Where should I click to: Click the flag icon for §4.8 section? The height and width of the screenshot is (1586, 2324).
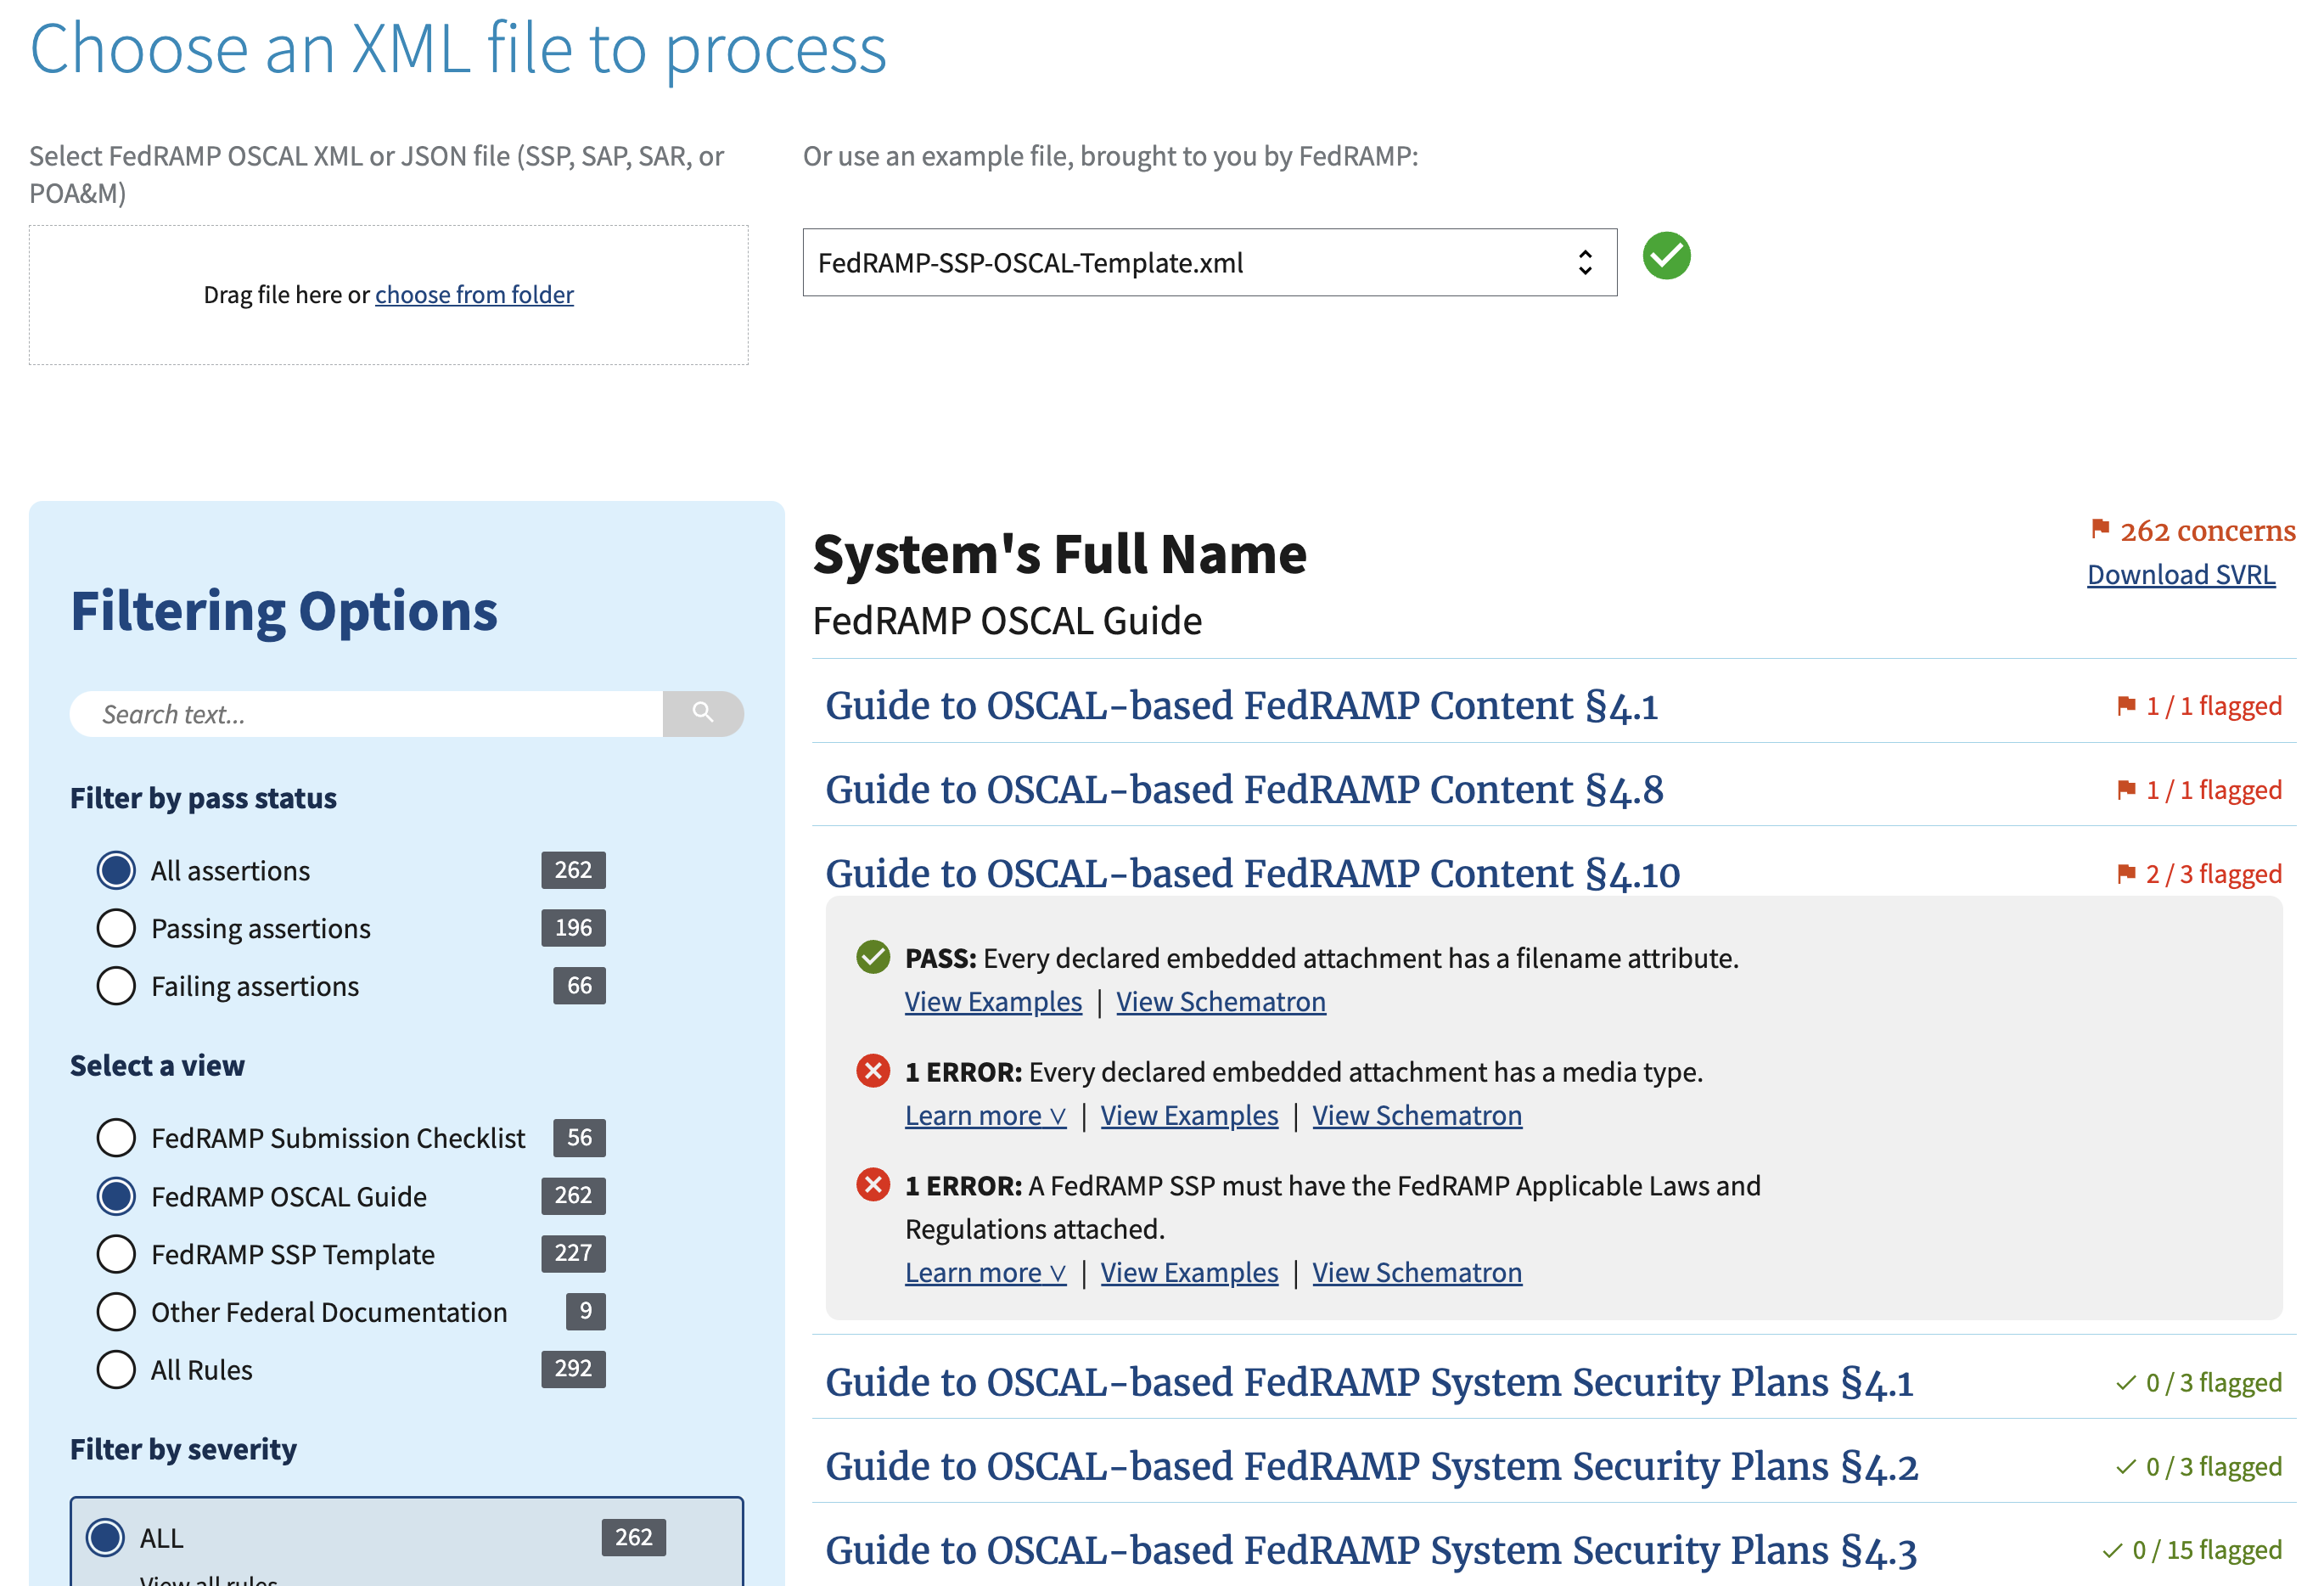coord(2126,789)
